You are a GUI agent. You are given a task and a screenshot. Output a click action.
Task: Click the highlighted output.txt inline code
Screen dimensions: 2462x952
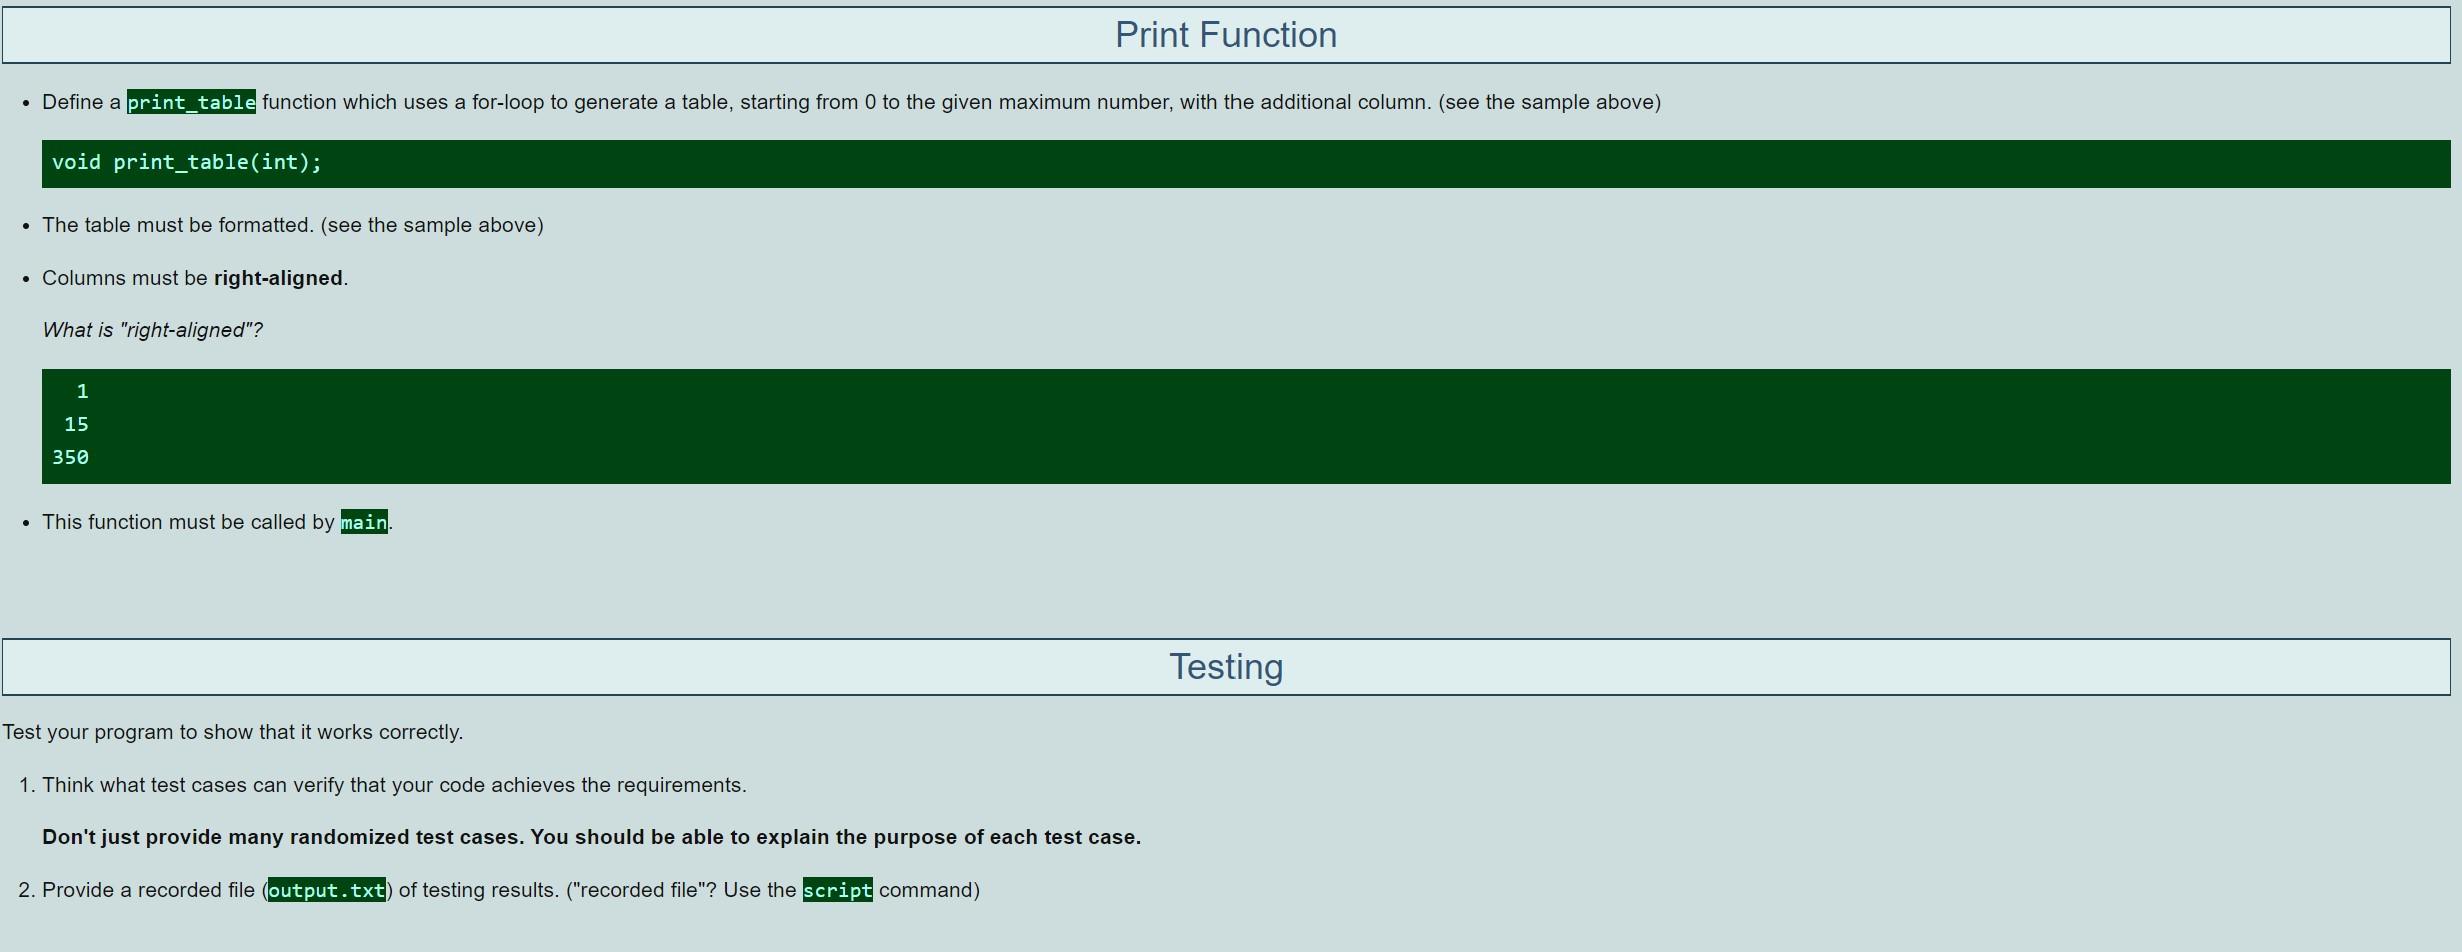point(327,890)
